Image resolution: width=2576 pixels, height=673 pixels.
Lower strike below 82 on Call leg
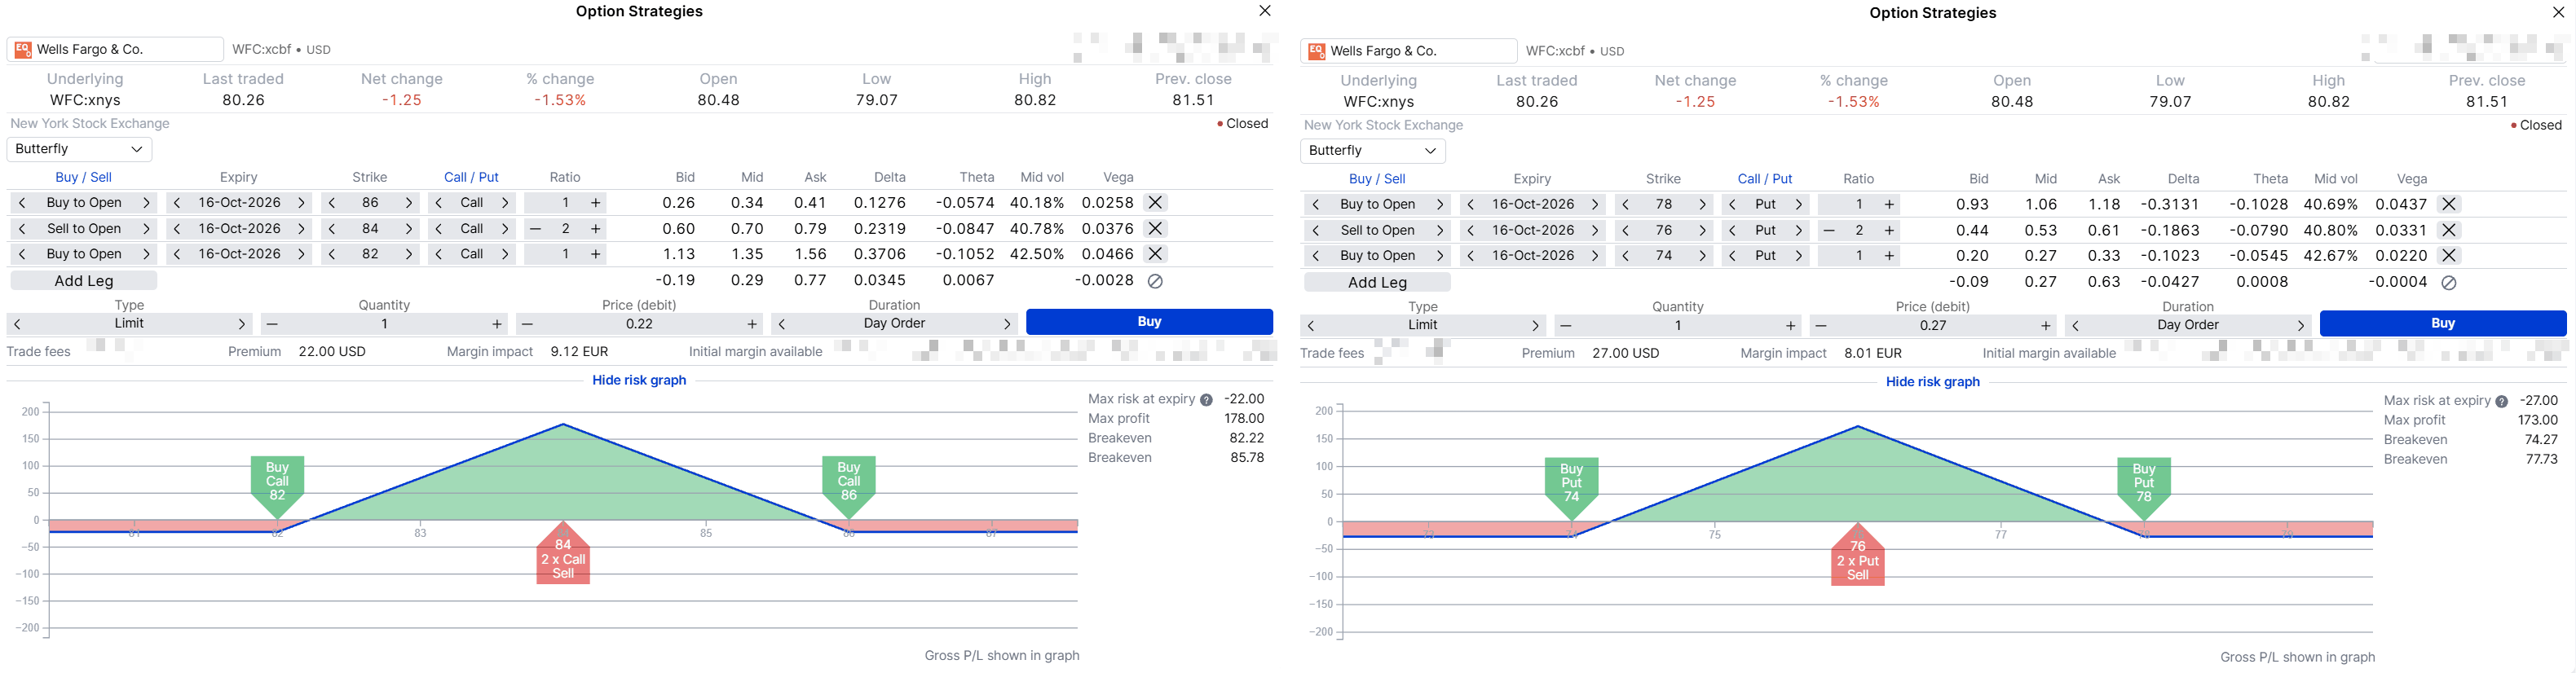[x=332, y=254]
